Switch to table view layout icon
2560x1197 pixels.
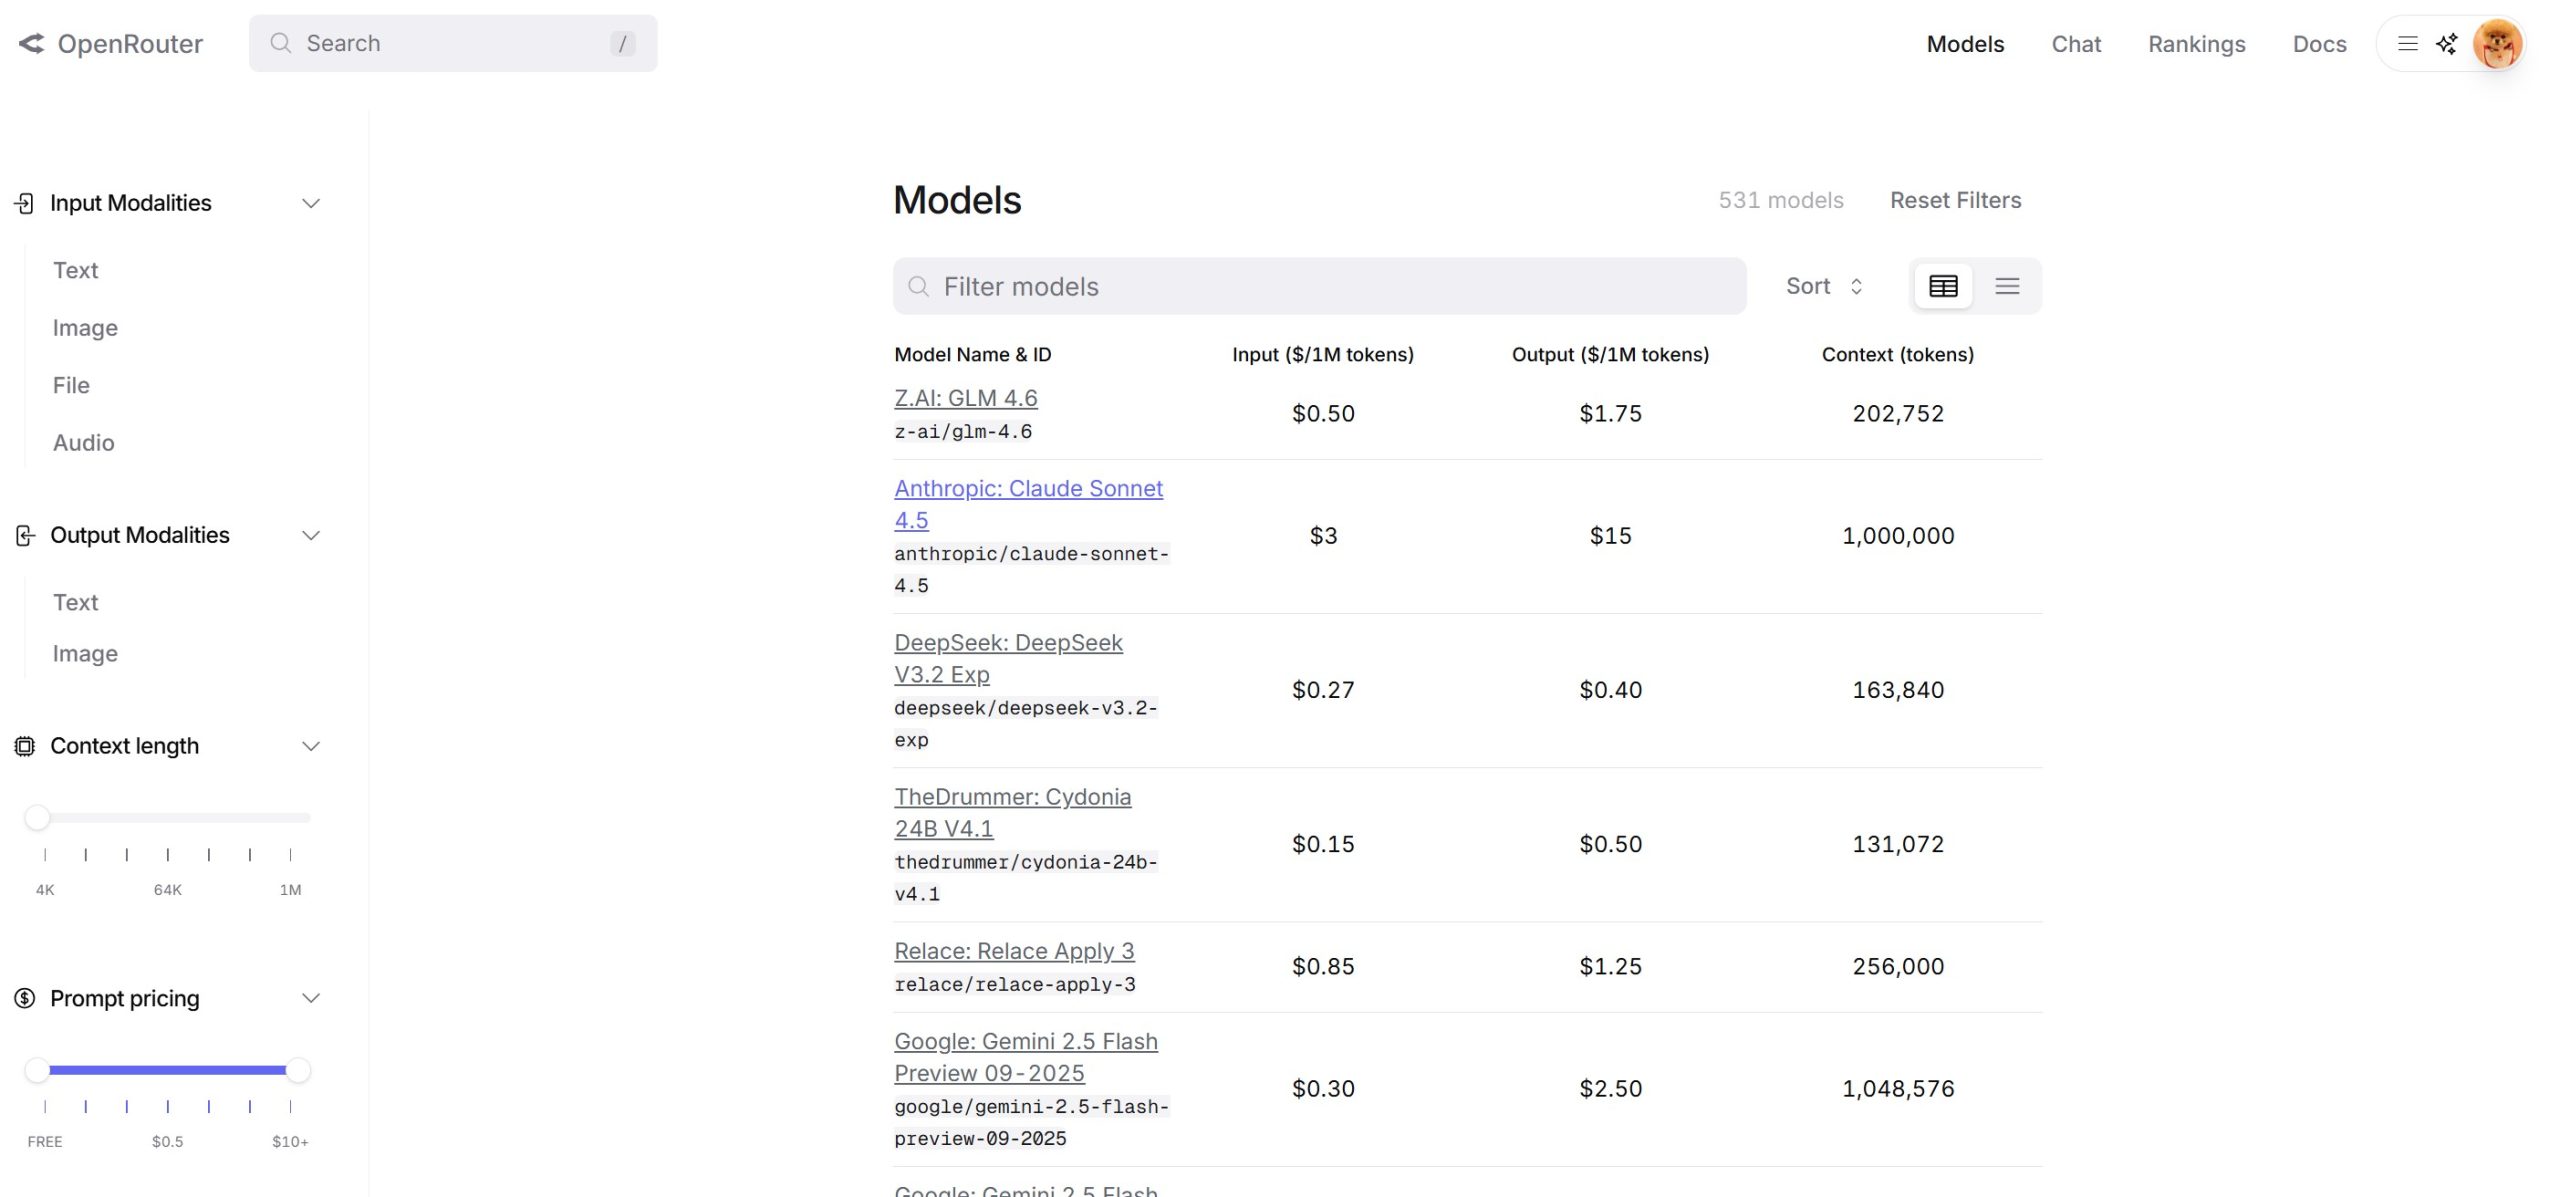coord(1943,287)
